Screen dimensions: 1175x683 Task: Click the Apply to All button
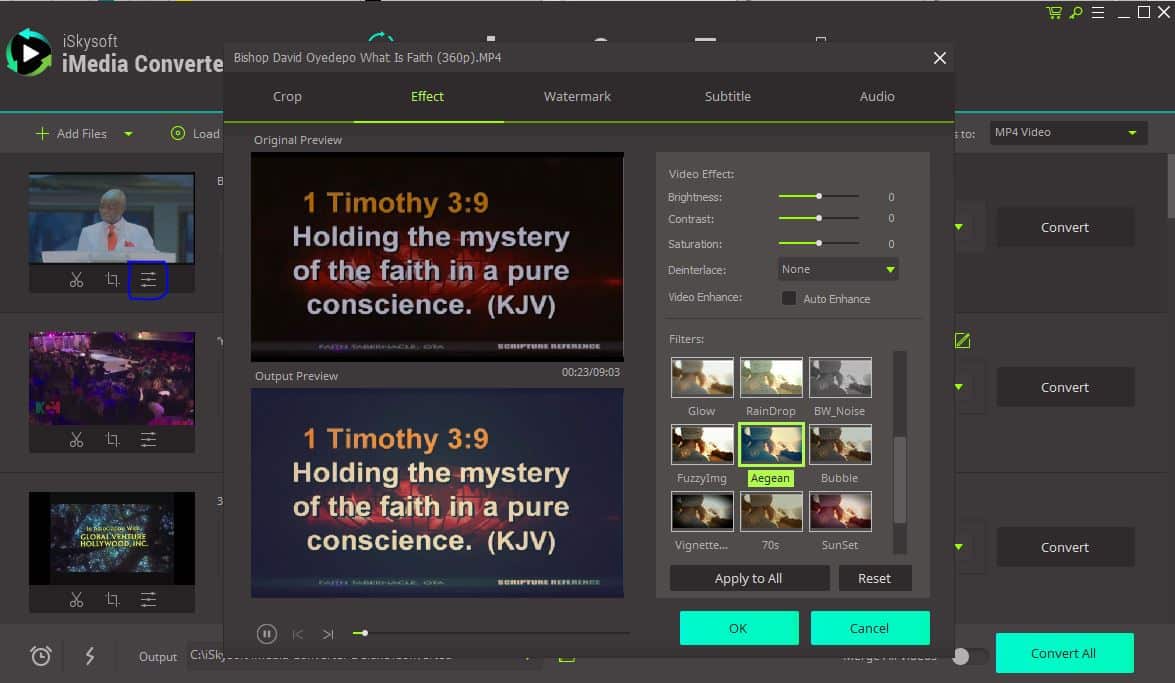(749, 578)
